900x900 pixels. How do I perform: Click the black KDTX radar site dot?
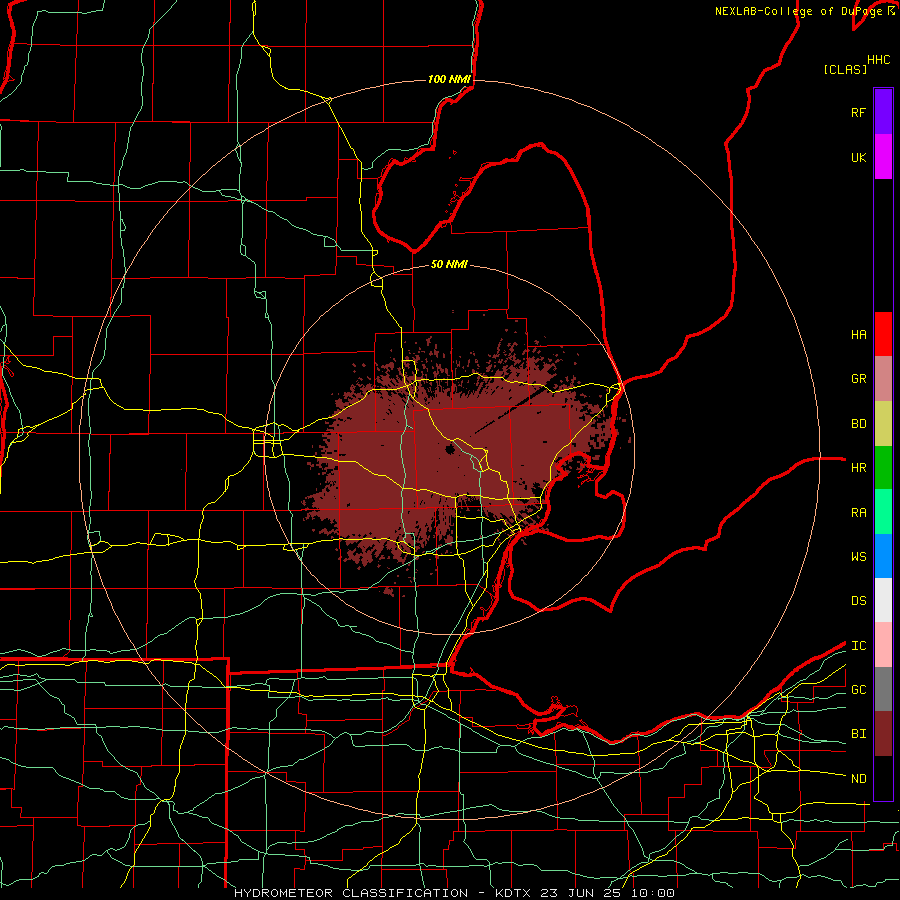click(450, 449)
